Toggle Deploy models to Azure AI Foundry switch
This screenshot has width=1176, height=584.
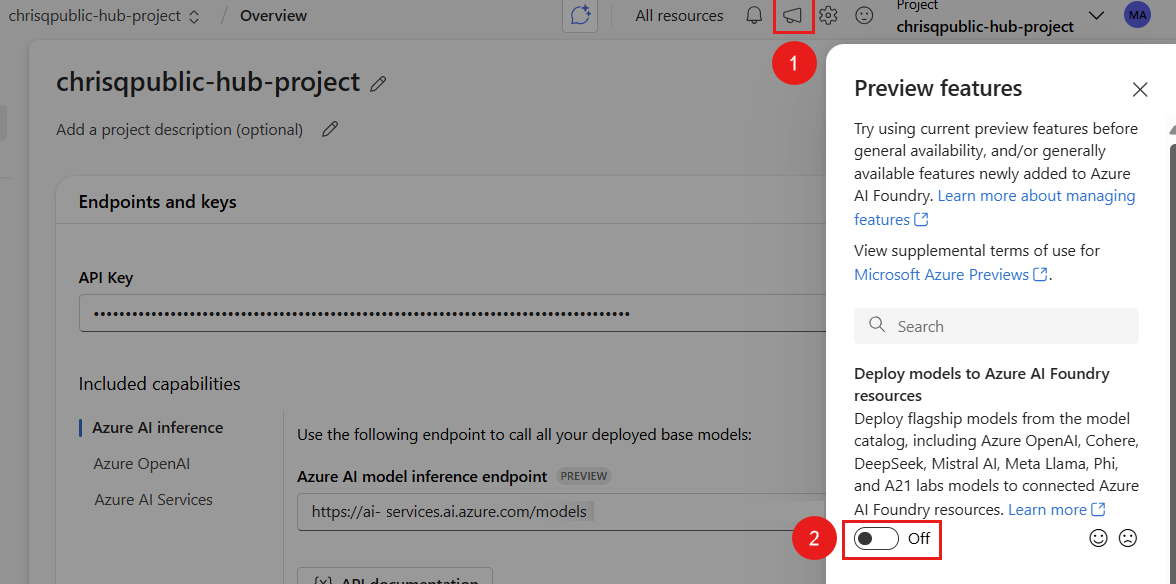point(877,538)
